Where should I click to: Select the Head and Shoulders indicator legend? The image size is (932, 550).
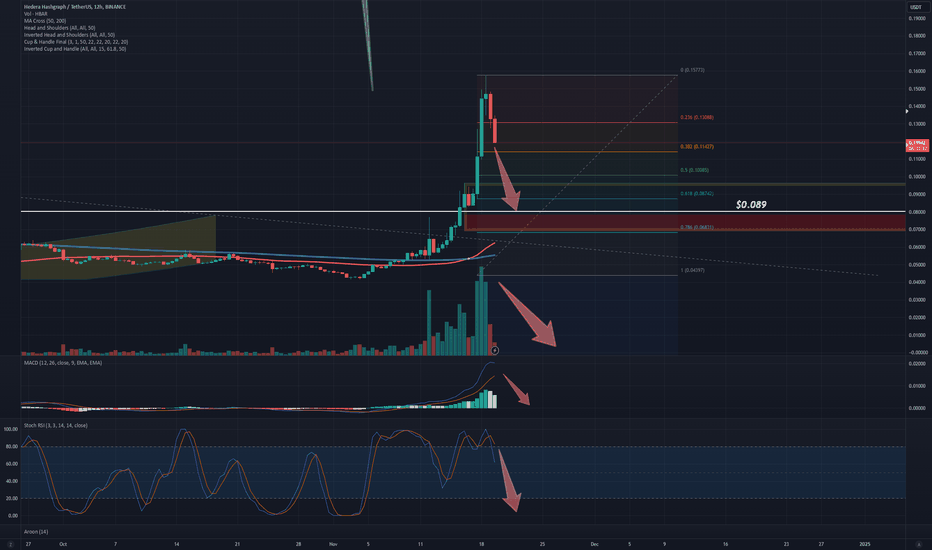59,28
